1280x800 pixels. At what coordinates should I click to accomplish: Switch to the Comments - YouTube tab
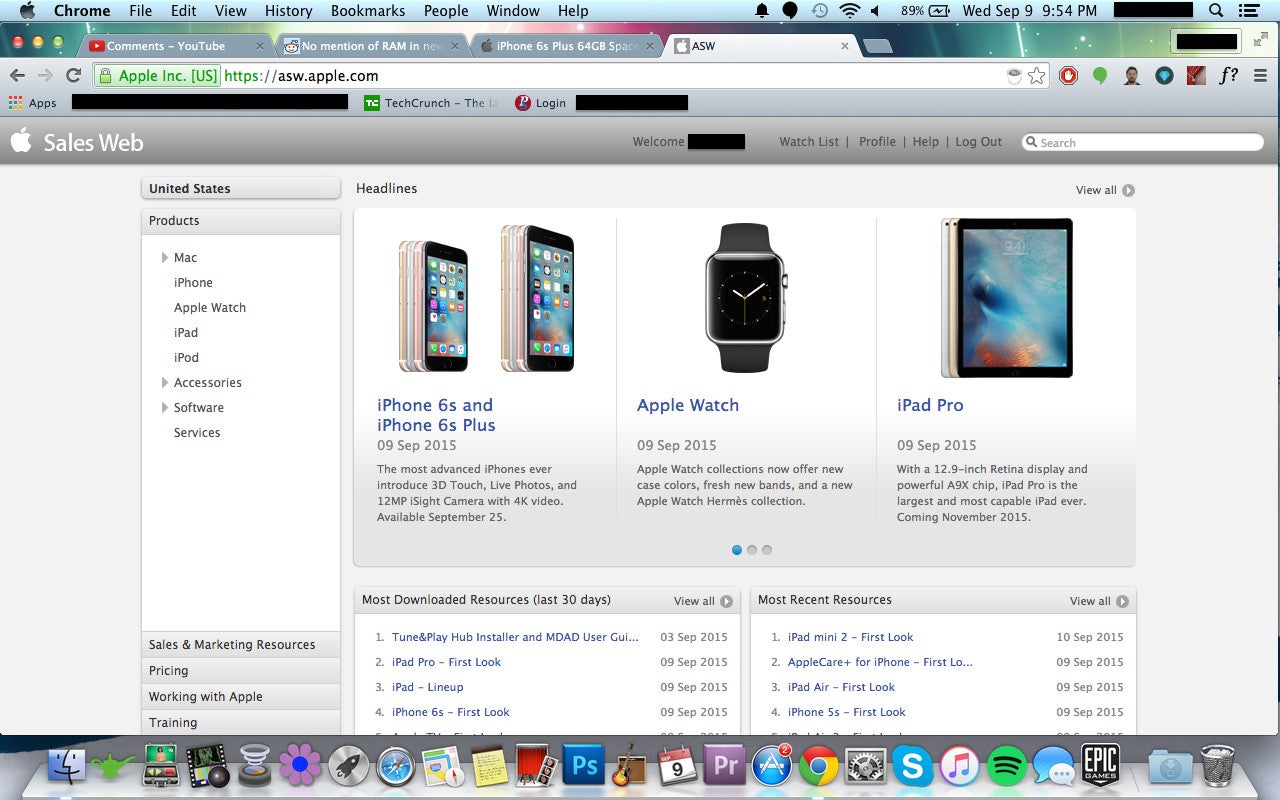(x=176, y=46)
